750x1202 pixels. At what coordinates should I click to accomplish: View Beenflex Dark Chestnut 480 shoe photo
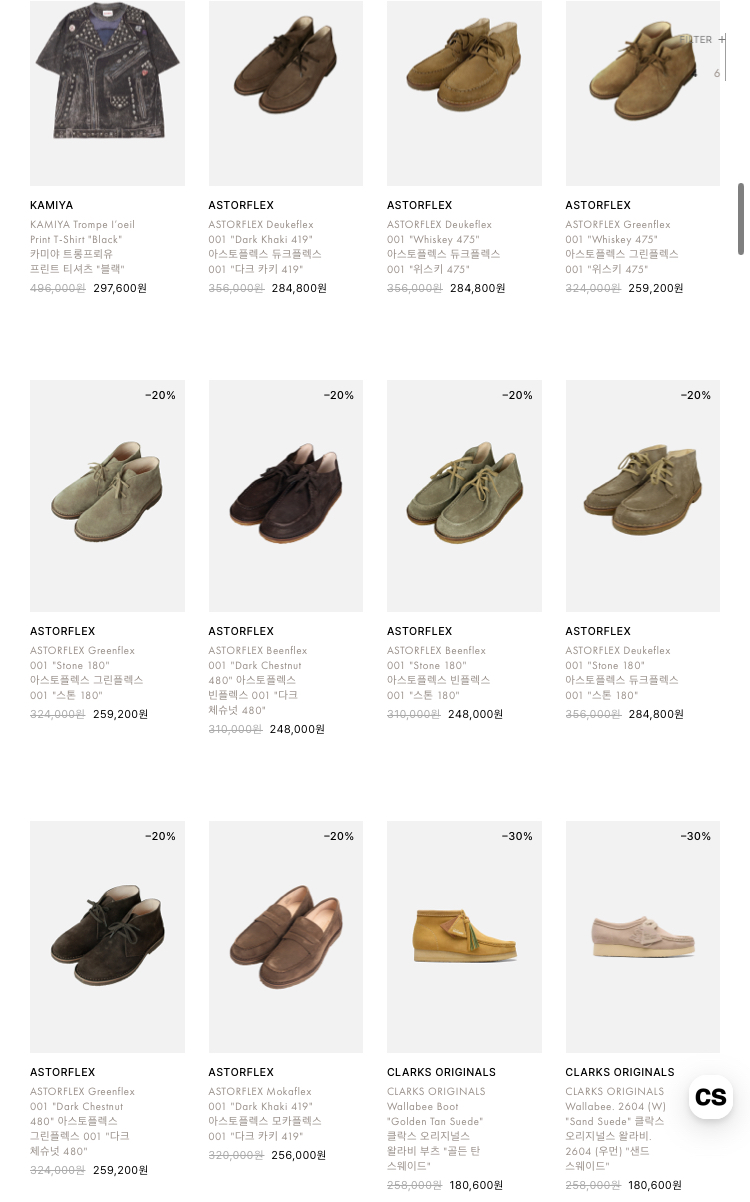[286, 496]
